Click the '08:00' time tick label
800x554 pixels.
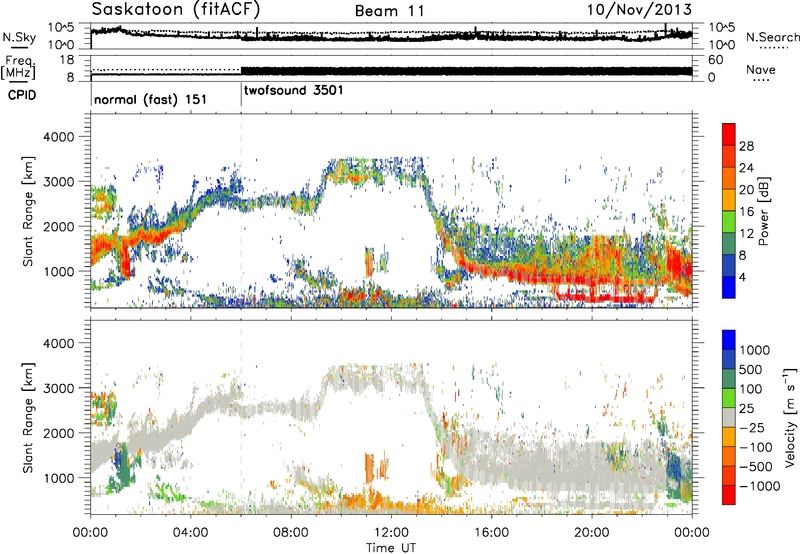pos(291,533)
